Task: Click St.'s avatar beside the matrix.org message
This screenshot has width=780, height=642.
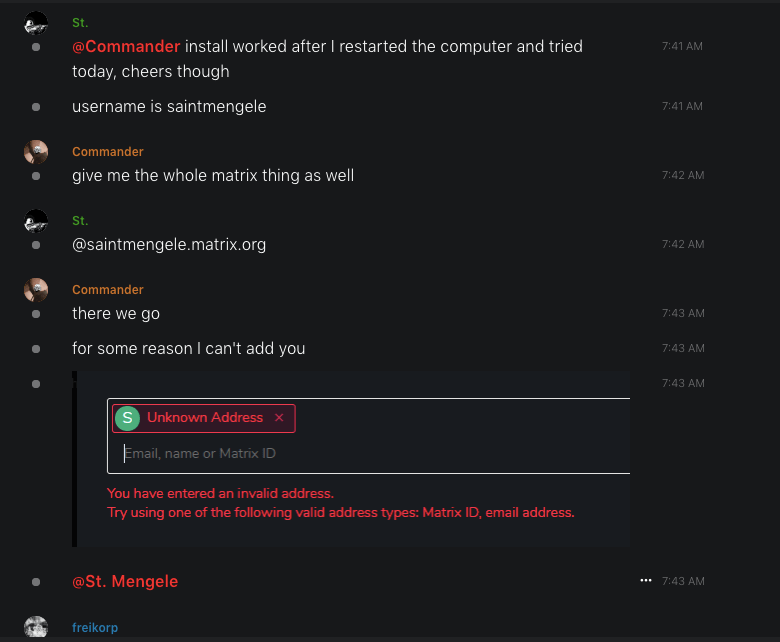Action: tap(36, 221)
